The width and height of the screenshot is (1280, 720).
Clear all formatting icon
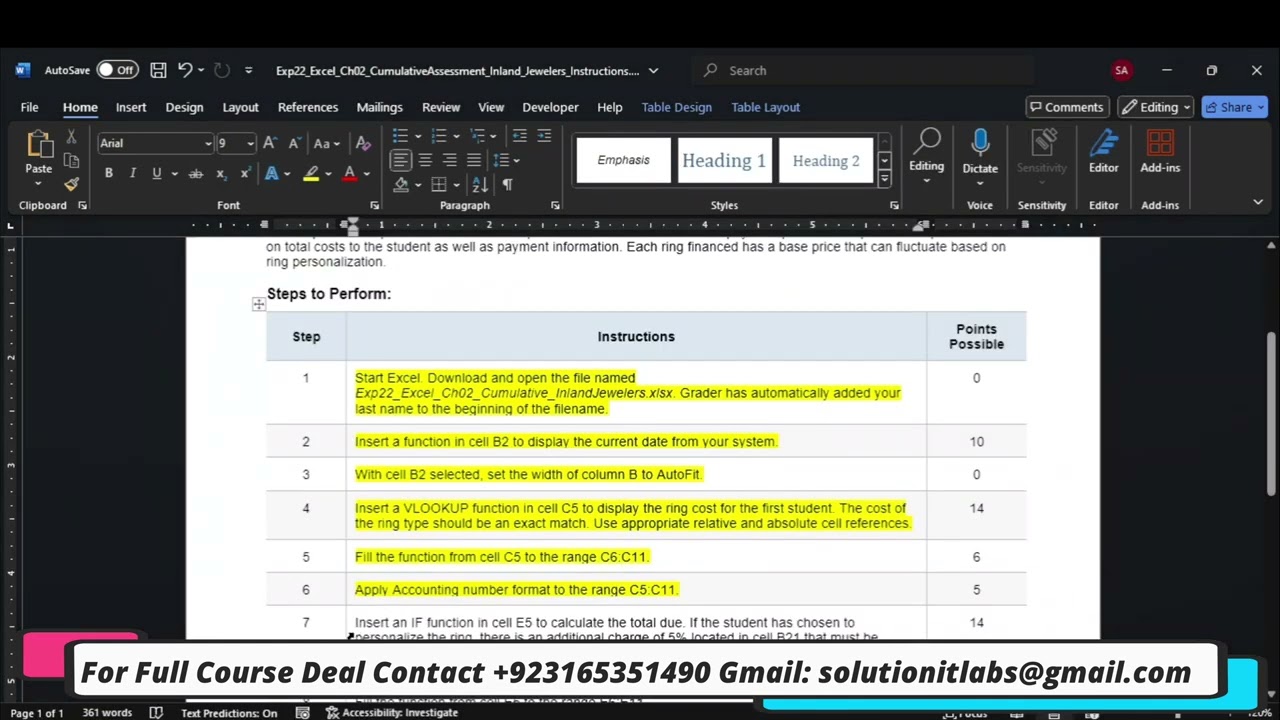click(x=363, y=143)
